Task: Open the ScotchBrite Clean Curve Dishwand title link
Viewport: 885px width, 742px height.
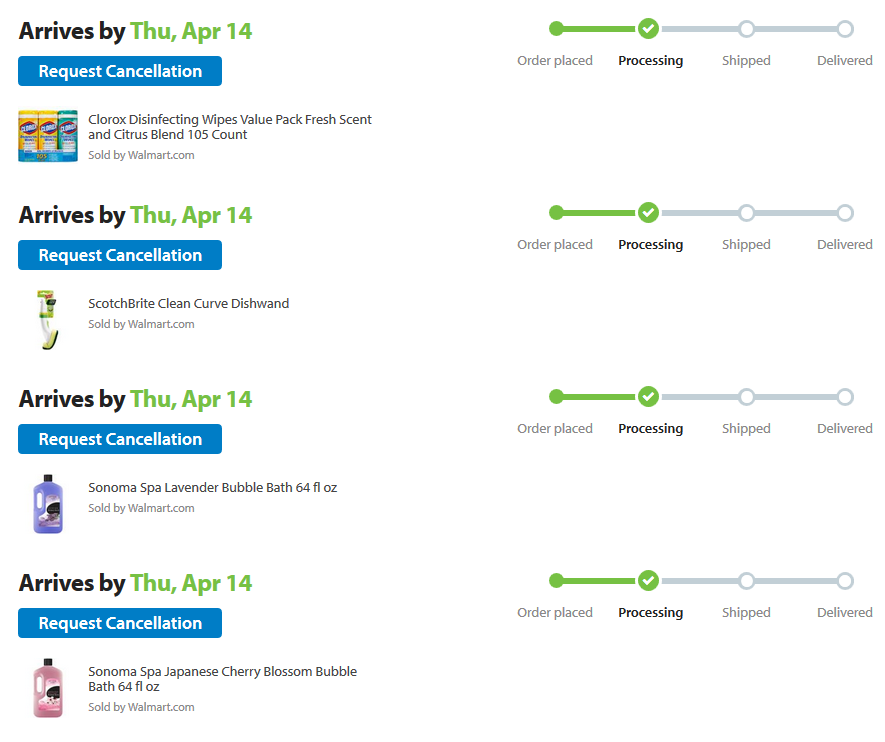Action: coord(188,304)
